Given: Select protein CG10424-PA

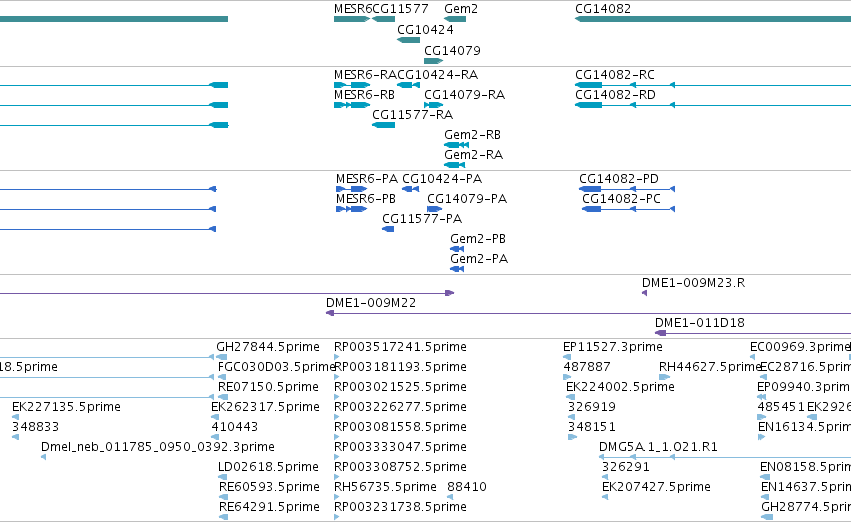Looking at the screenshot, I should [442, 179].
